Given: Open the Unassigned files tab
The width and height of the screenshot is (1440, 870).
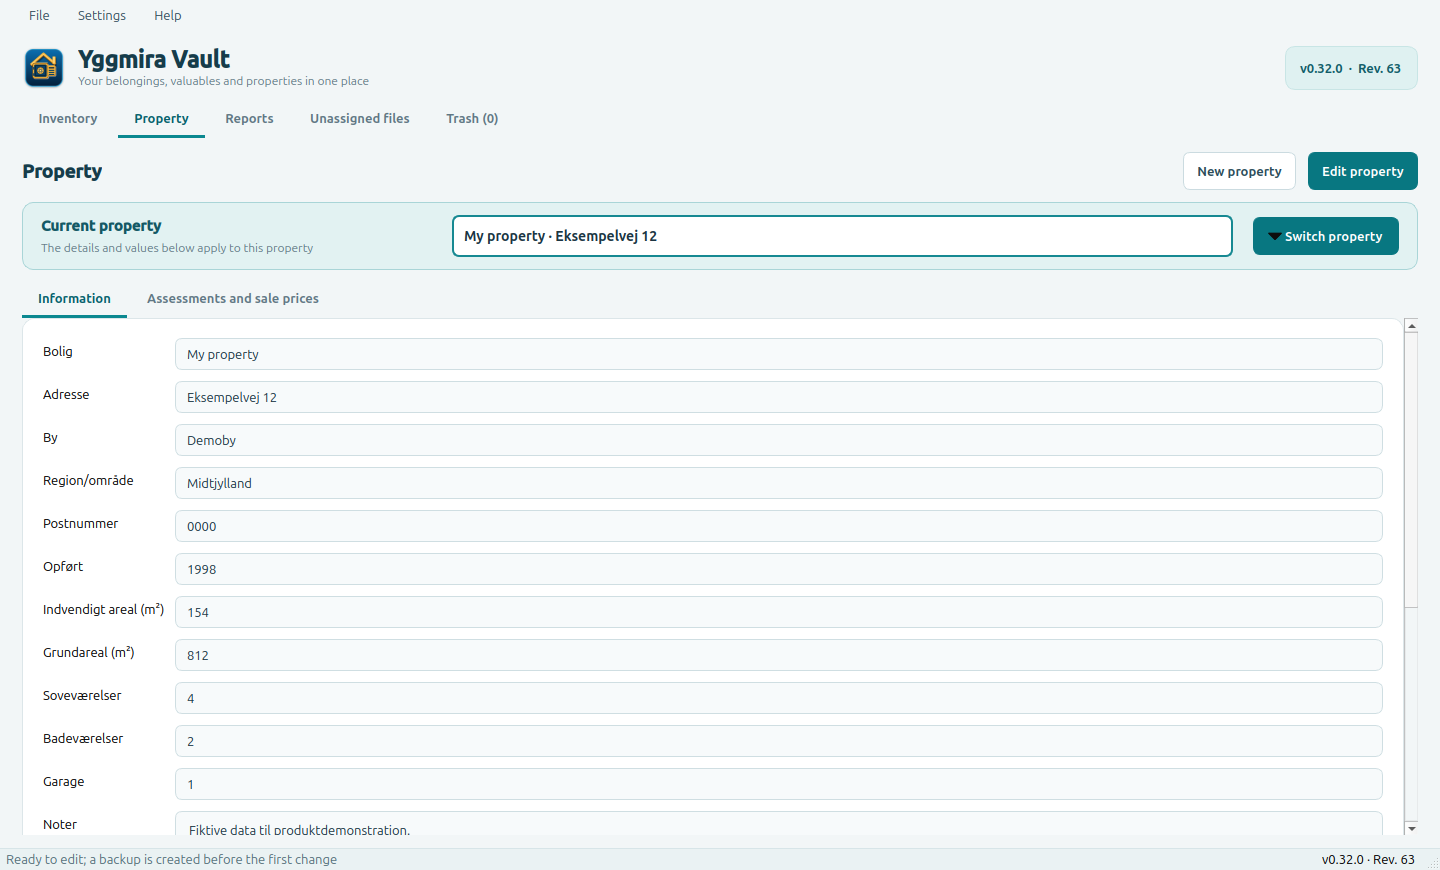Looking at the screenshot, I should 360,118.
